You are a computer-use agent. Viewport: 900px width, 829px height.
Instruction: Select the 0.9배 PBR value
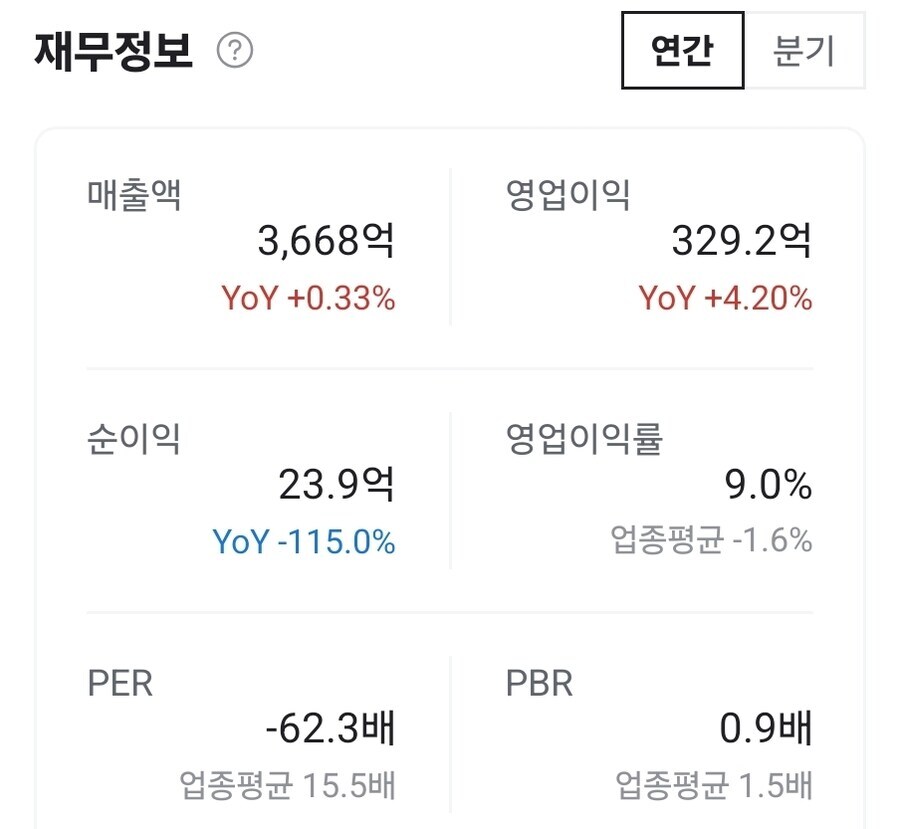pyautogui.click(x=766, y=729)
